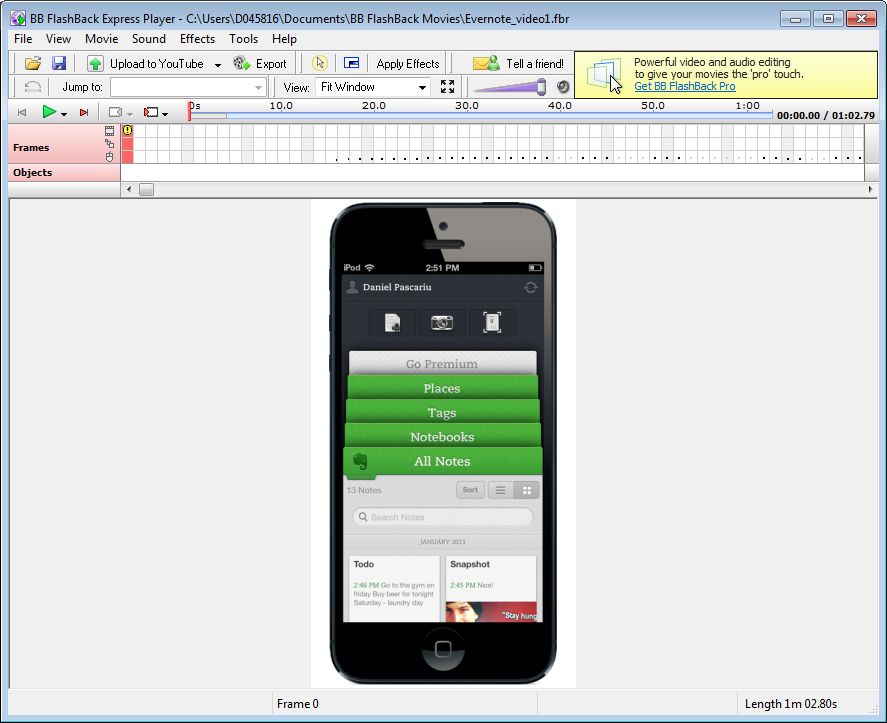Click the undo arrow icon
887x723 pixels.
click(x=33, y=87)
